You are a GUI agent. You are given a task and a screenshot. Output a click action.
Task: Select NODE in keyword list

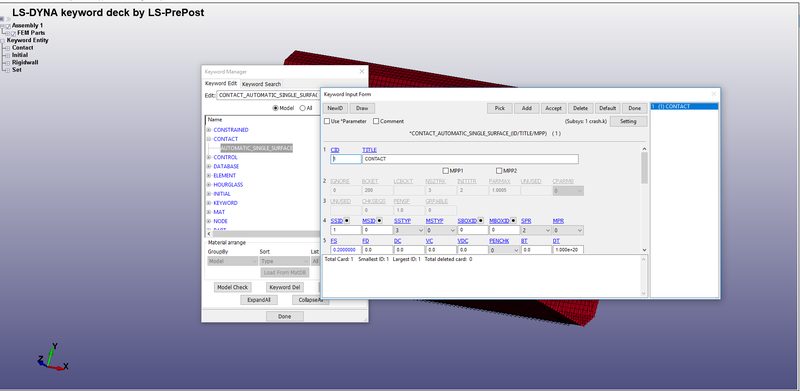point(220,222)
